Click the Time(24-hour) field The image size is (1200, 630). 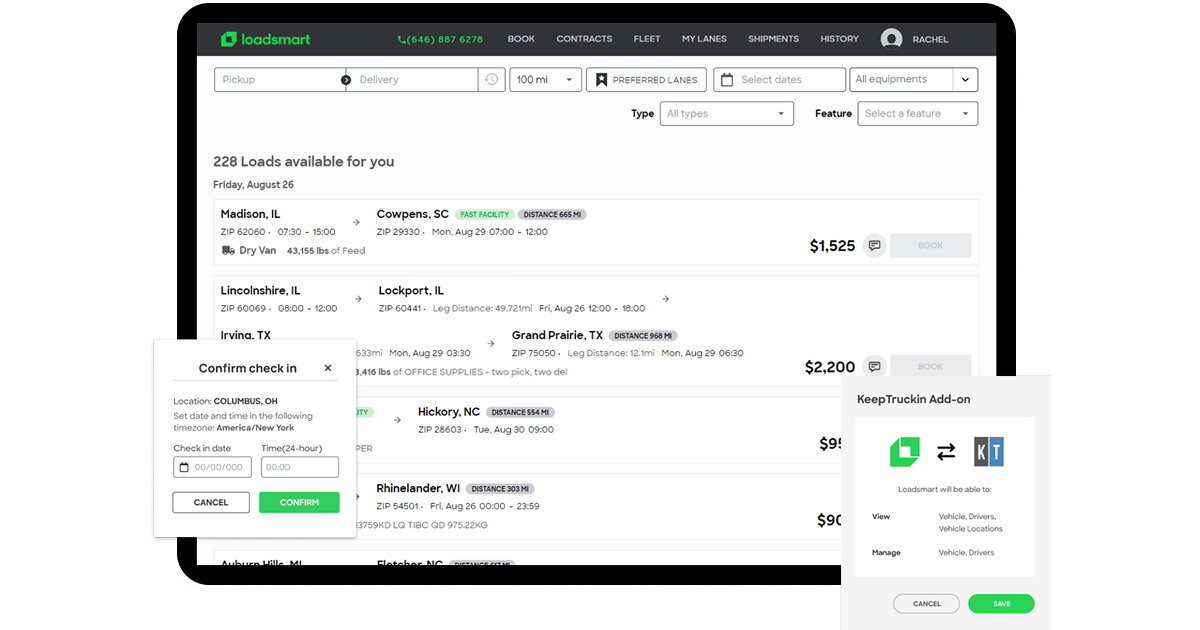coord(300,467)
